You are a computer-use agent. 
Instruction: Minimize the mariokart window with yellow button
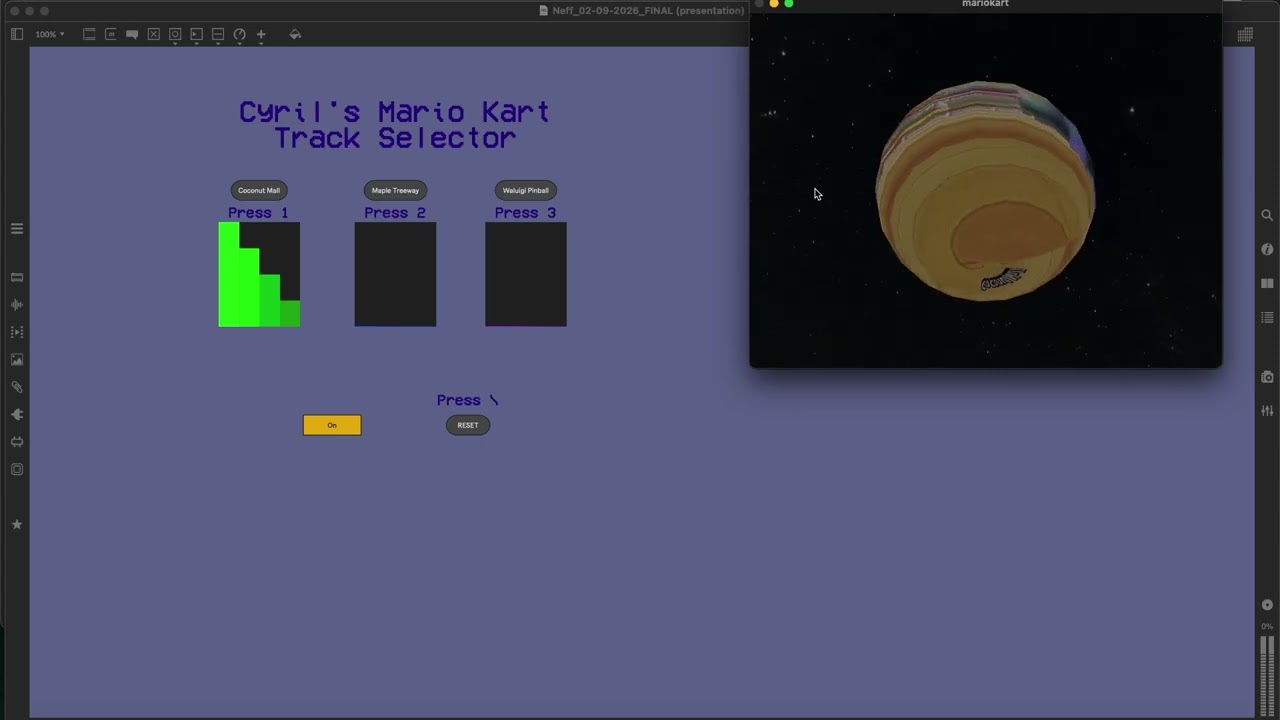point(774,4)
